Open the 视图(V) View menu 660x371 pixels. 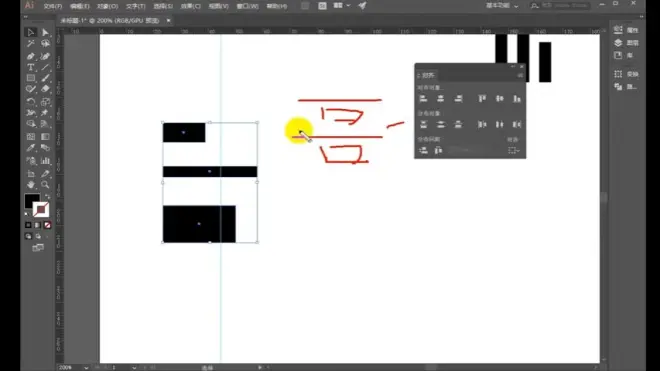coord(218,6)
